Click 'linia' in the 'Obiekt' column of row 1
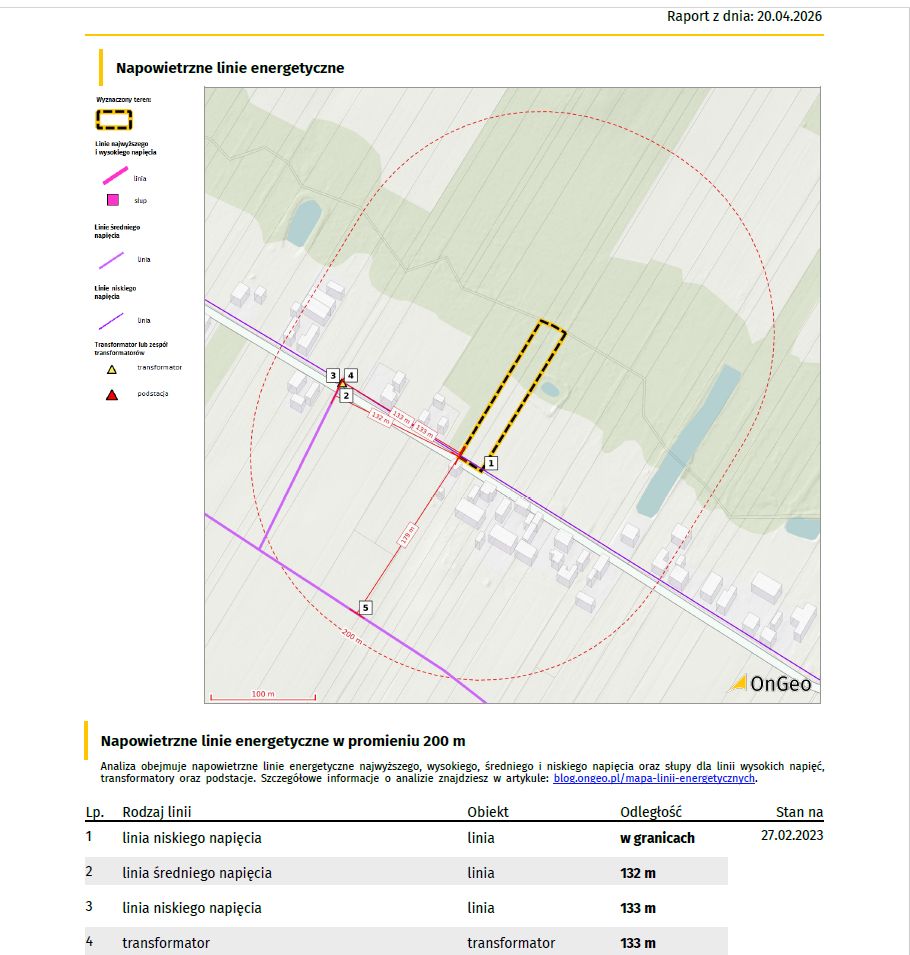The height and width of the screenshot is (955, 910). click(x=481, y=838)
